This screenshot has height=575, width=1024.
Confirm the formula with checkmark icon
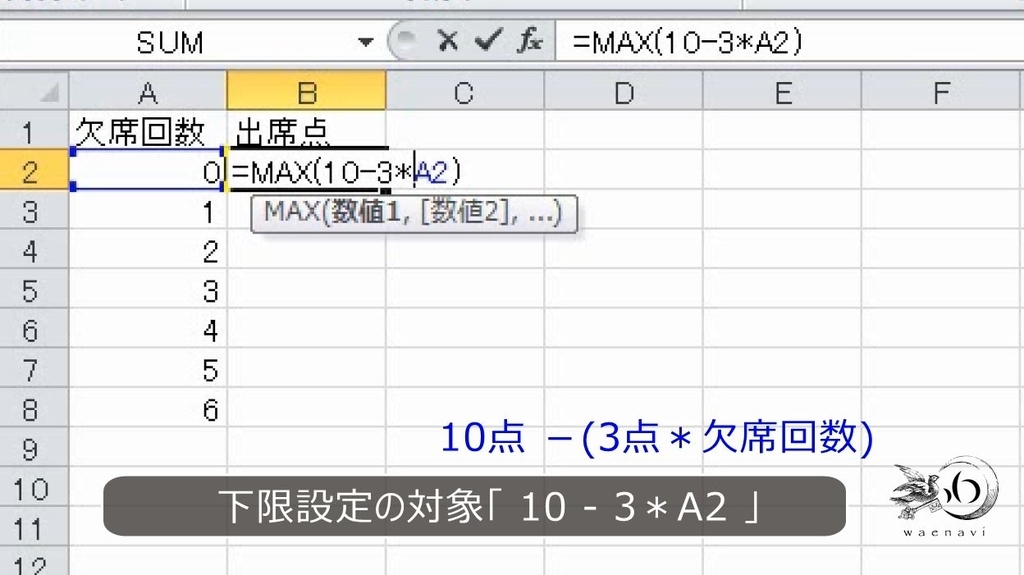click(488, 41)
